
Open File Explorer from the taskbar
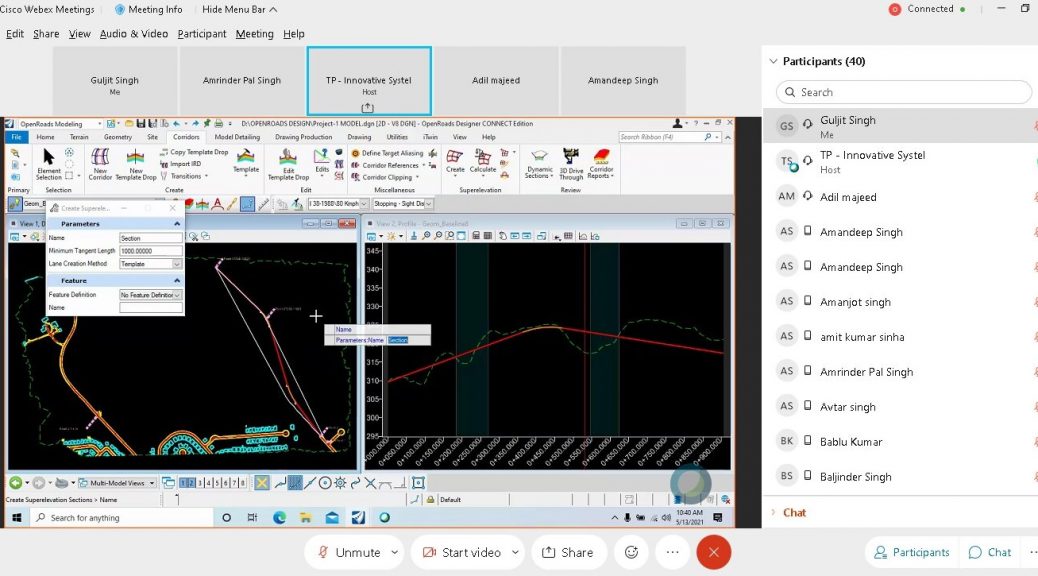(x=305, y=517)
